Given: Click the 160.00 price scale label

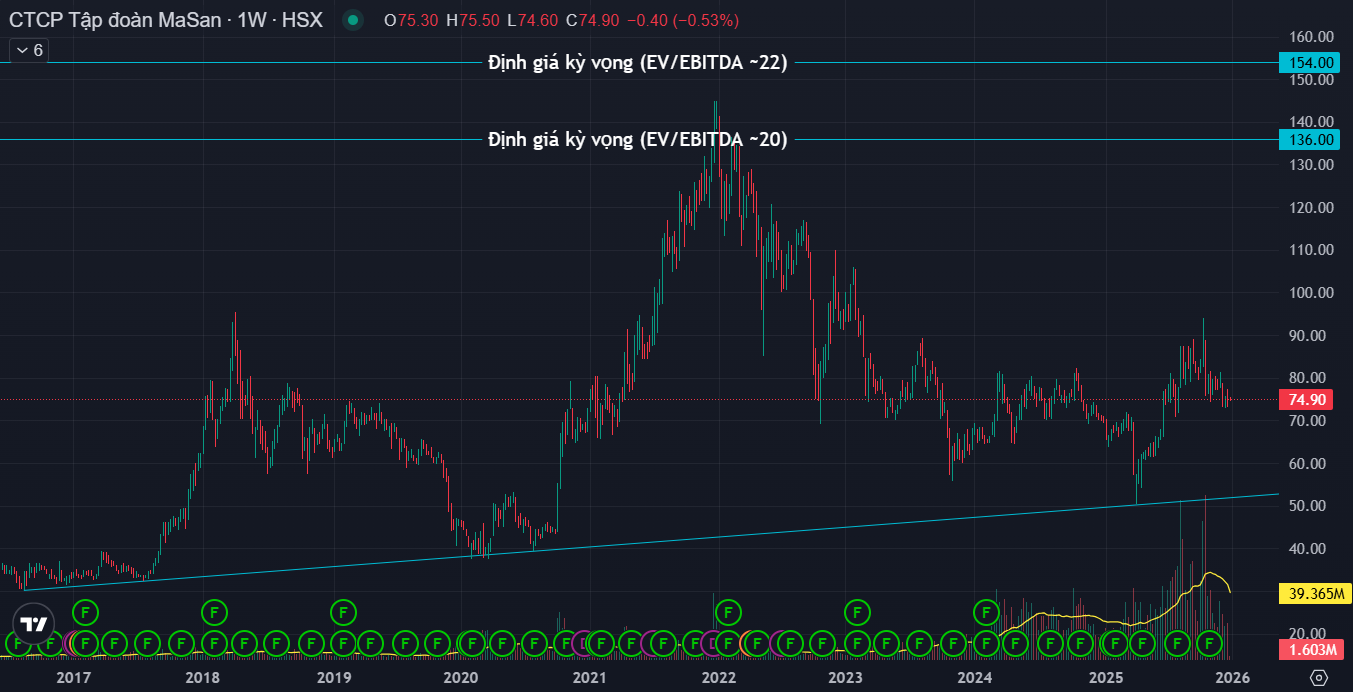Looking at the screenshot, I should click(x=1311, y=37).
